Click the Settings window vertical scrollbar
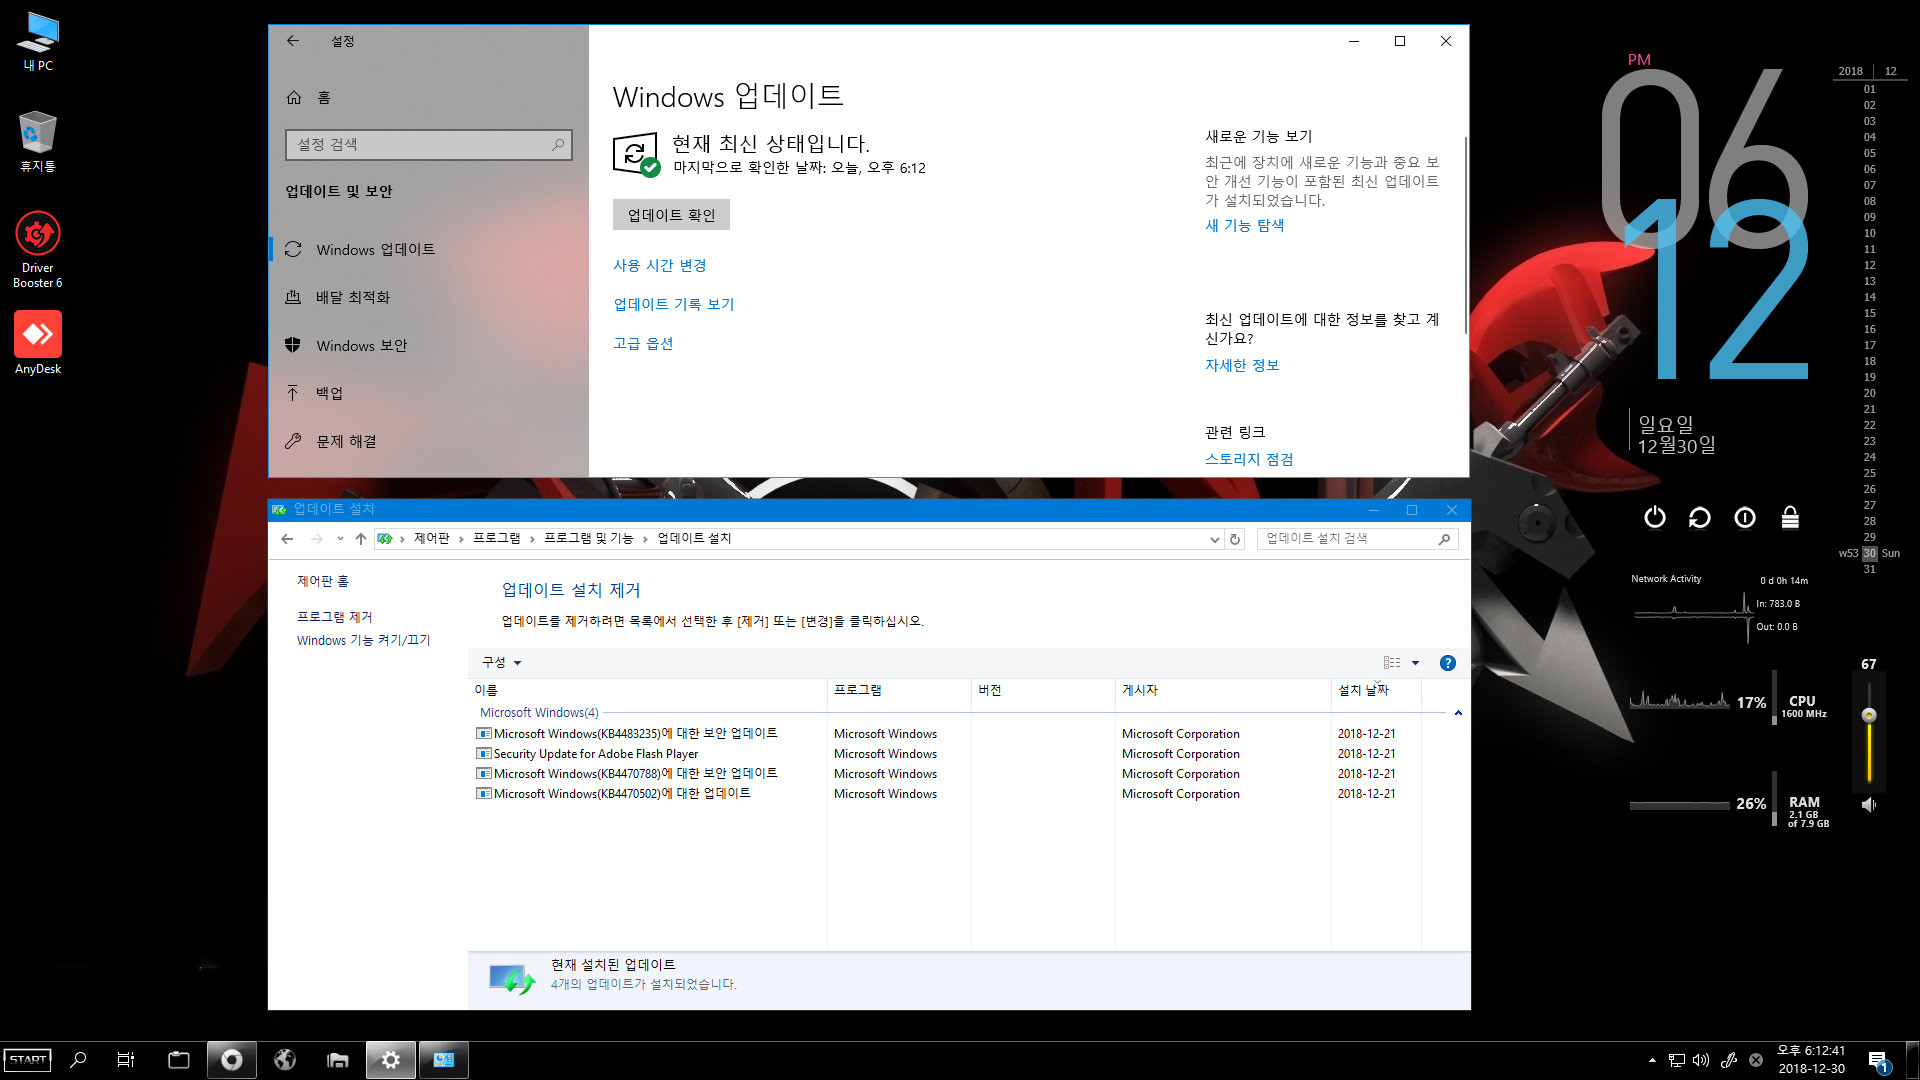Viewport: 1920px width, 1080px height. [1465, 235]
